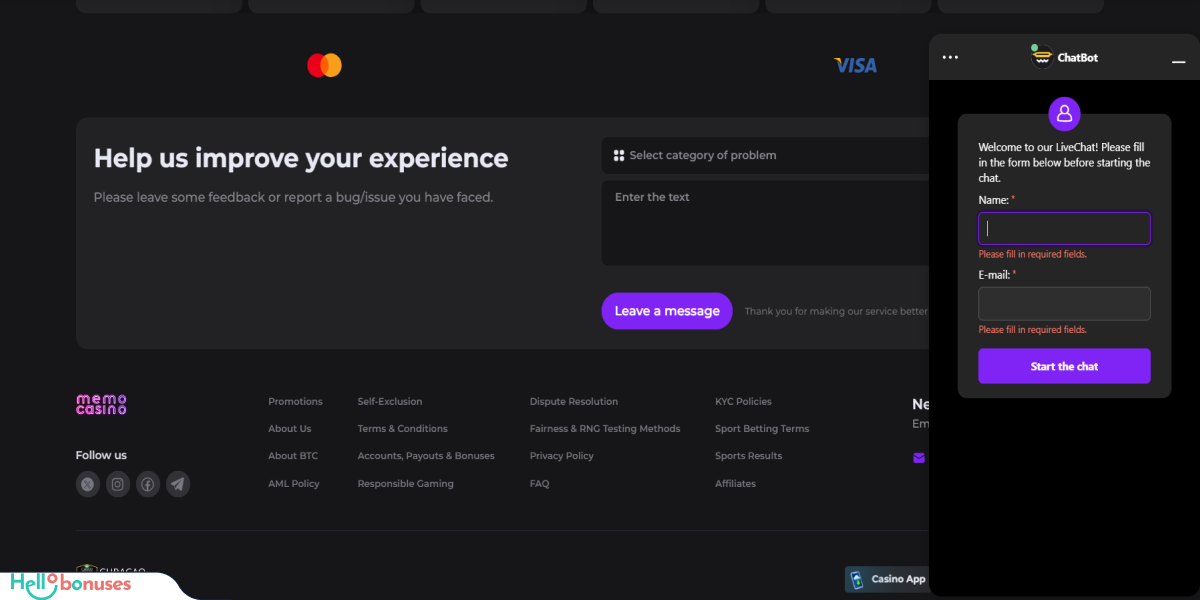This screenshot has height=600, width=1200.
Task: Click required-fields error under E-mail field
Action: point(1032,329)
